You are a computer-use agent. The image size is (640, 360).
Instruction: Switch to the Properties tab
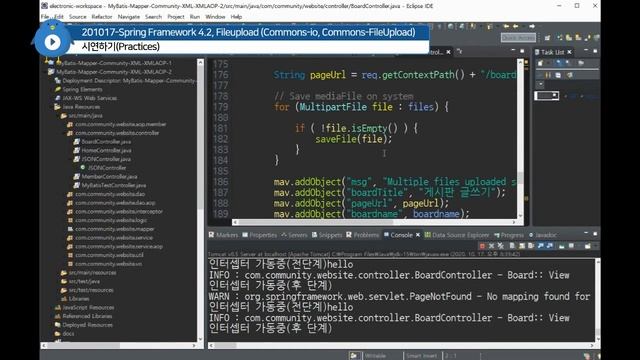pos(259,235)
